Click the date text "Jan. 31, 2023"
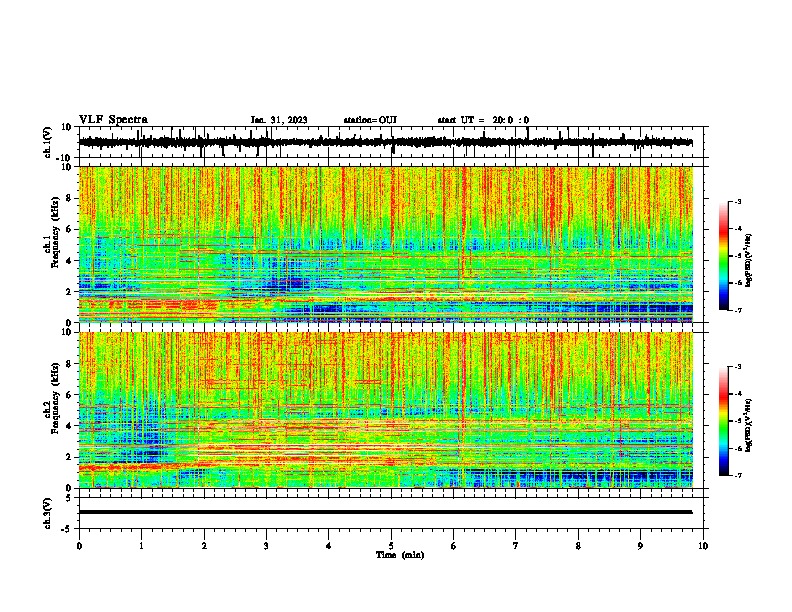The image size is (792, 612). [279, 120]
